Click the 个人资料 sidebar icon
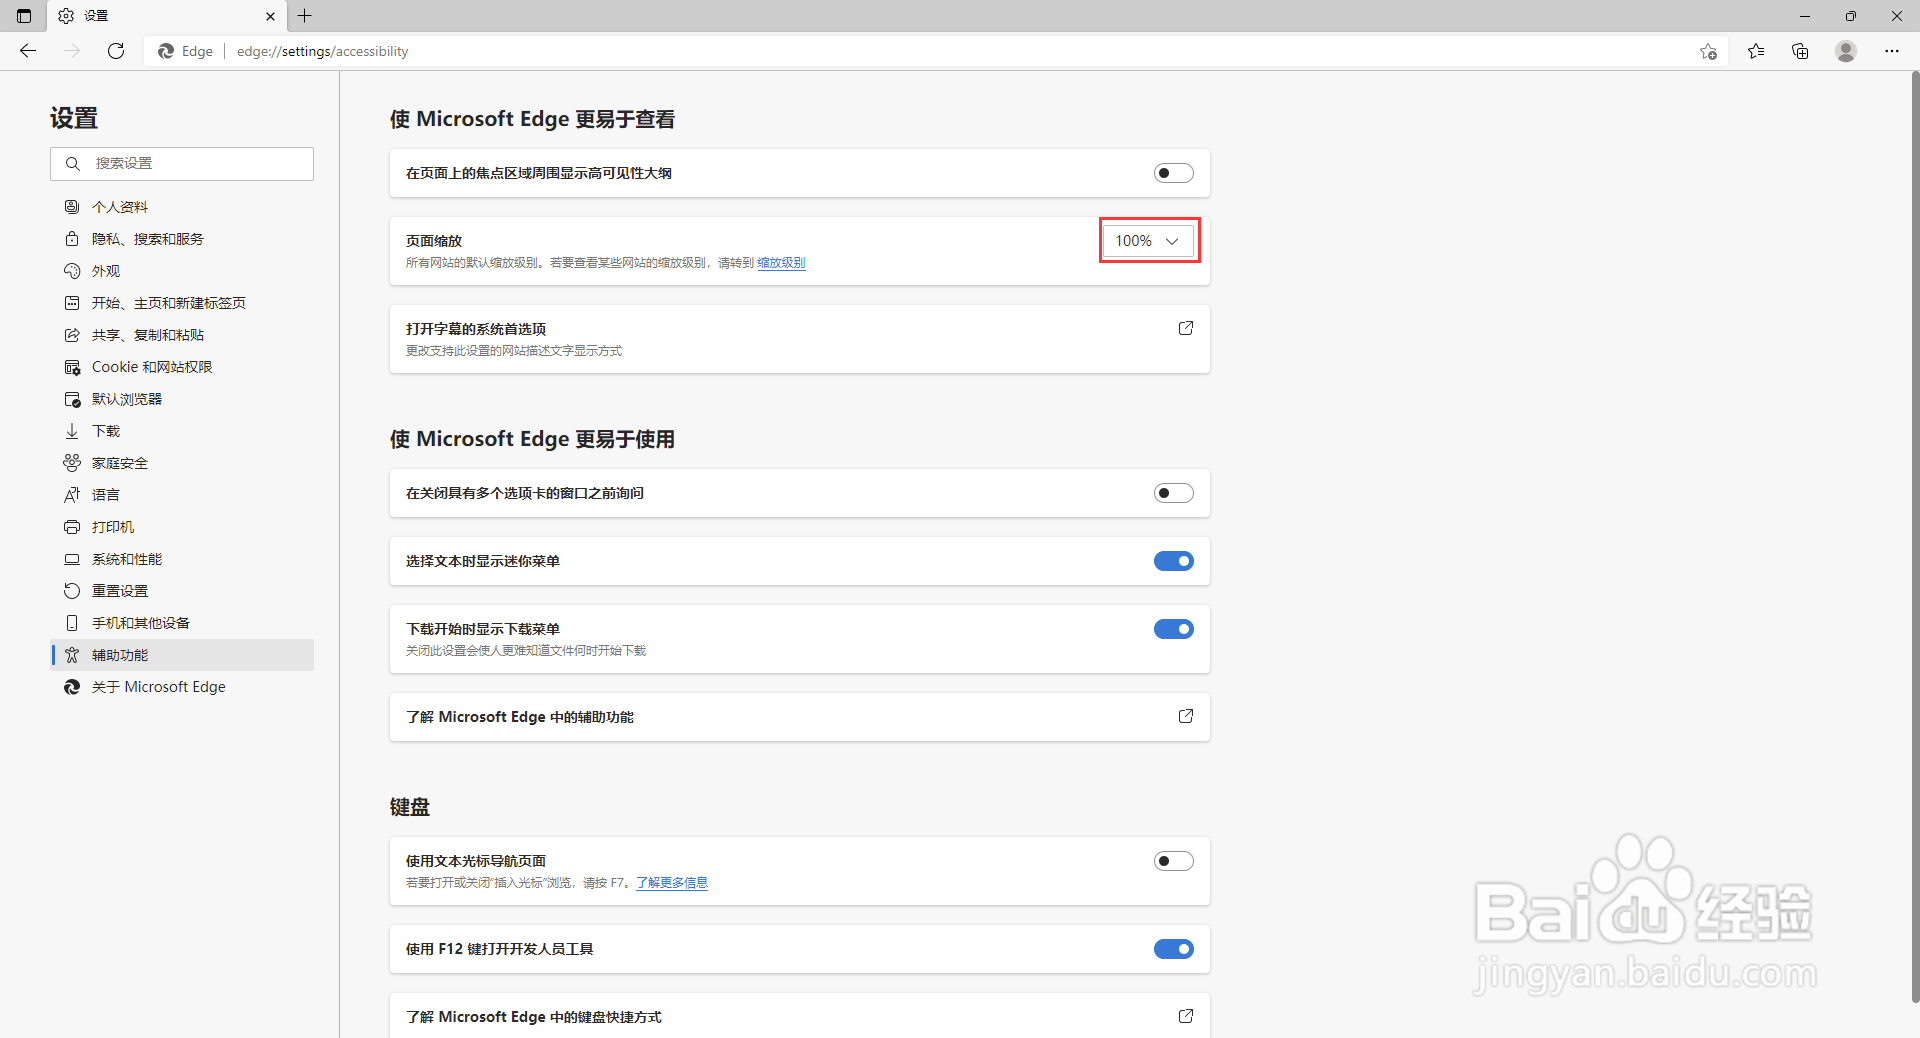The image size is (1920, 1038). (72, 207)
